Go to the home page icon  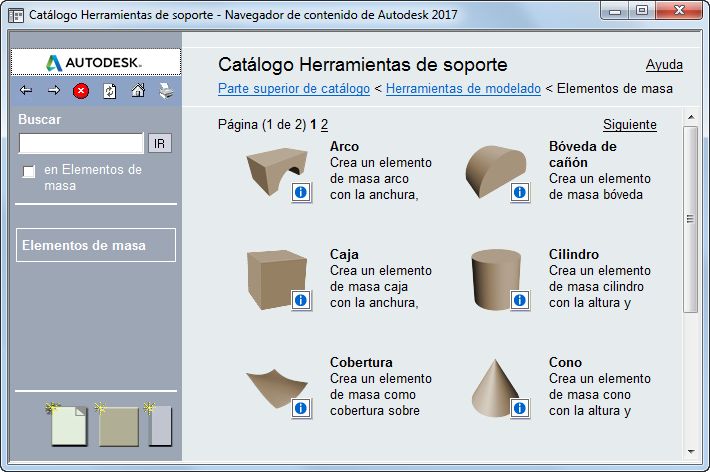[x=138, y=91]
